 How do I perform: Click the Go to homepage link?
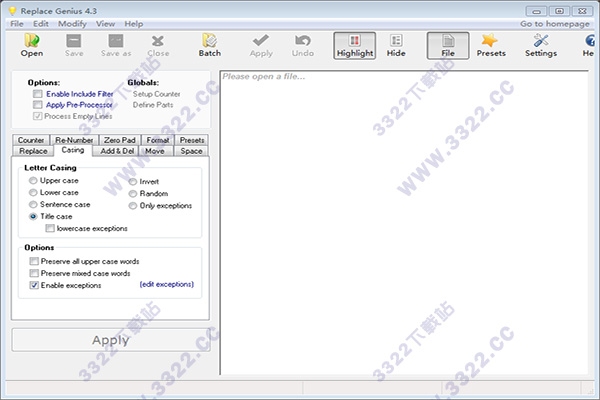[554, 24]
